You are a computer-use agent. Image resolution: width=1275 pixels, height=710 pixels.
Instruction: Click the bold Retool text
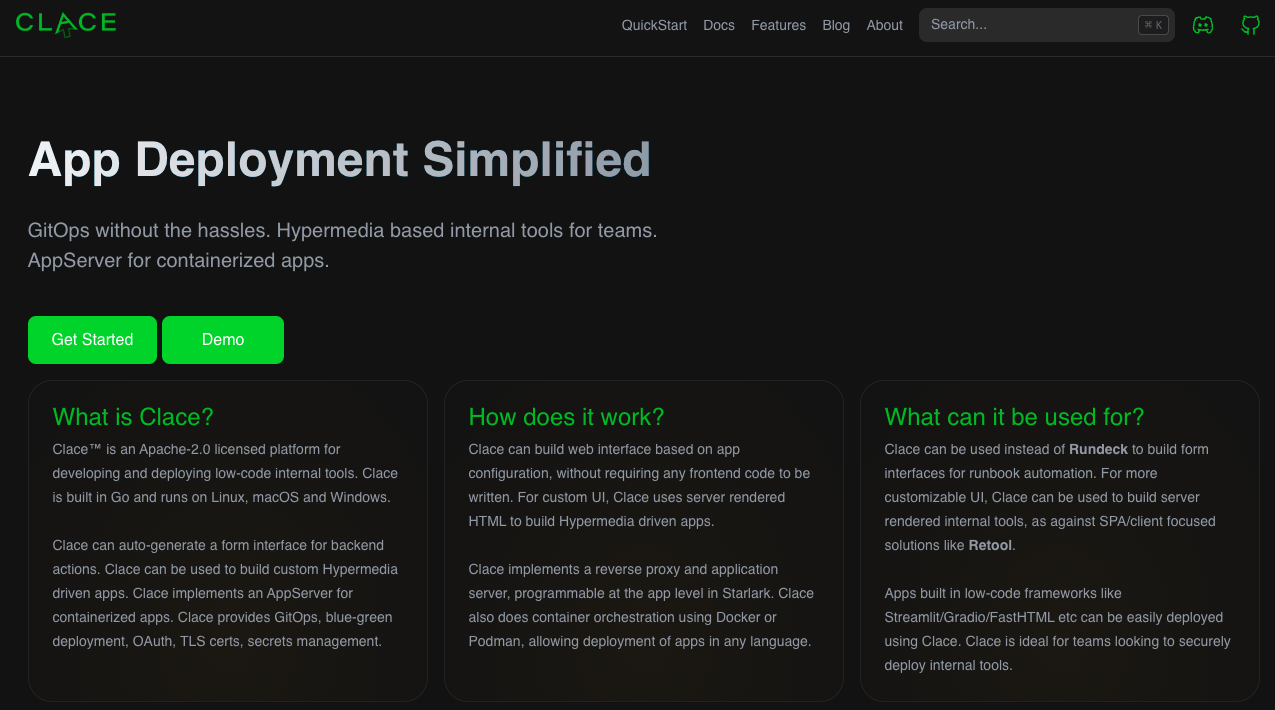point(990,545)
